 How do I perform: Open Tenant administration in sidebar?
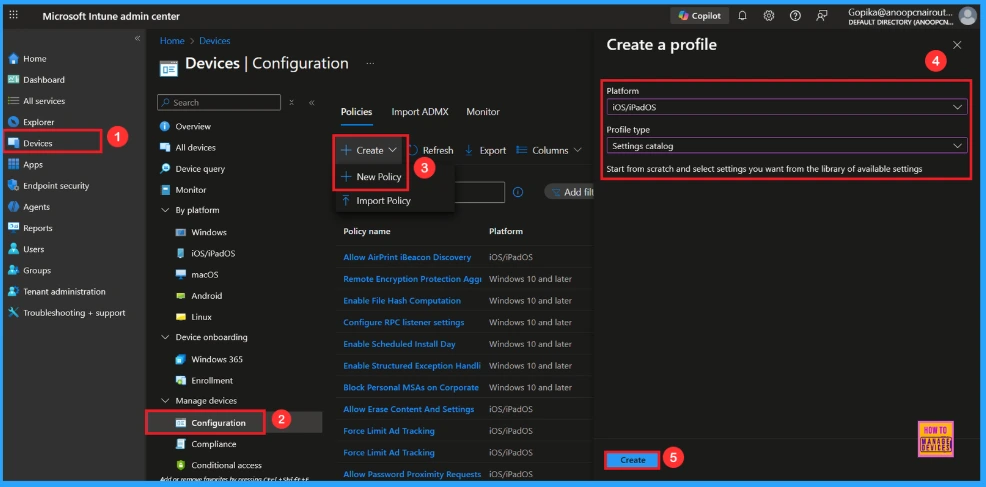click(x=64, y=292)
